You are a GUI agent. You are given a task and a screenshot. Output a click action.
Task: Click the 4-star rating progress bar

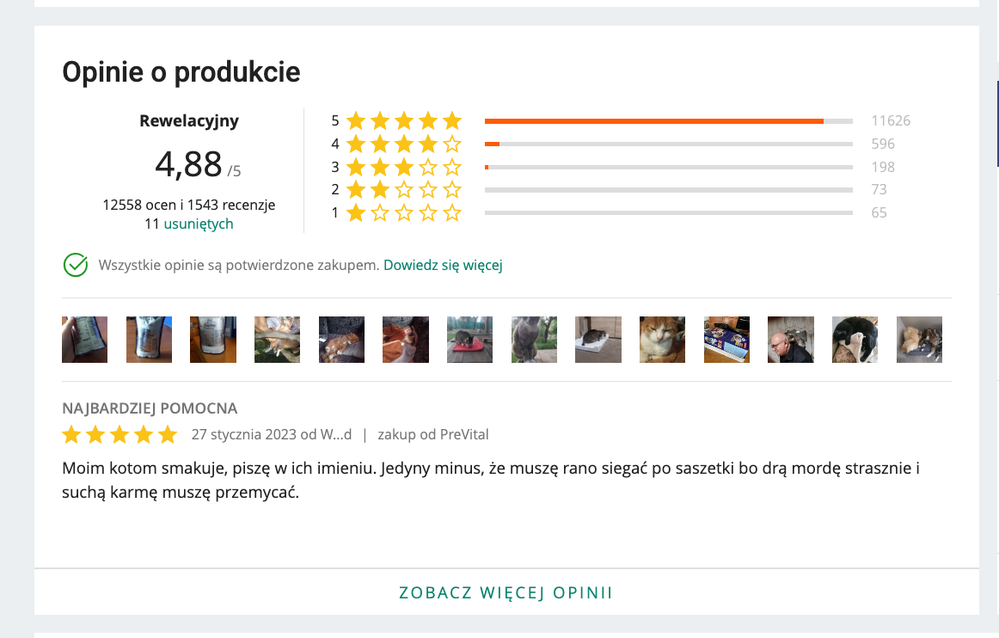[668, 144]
